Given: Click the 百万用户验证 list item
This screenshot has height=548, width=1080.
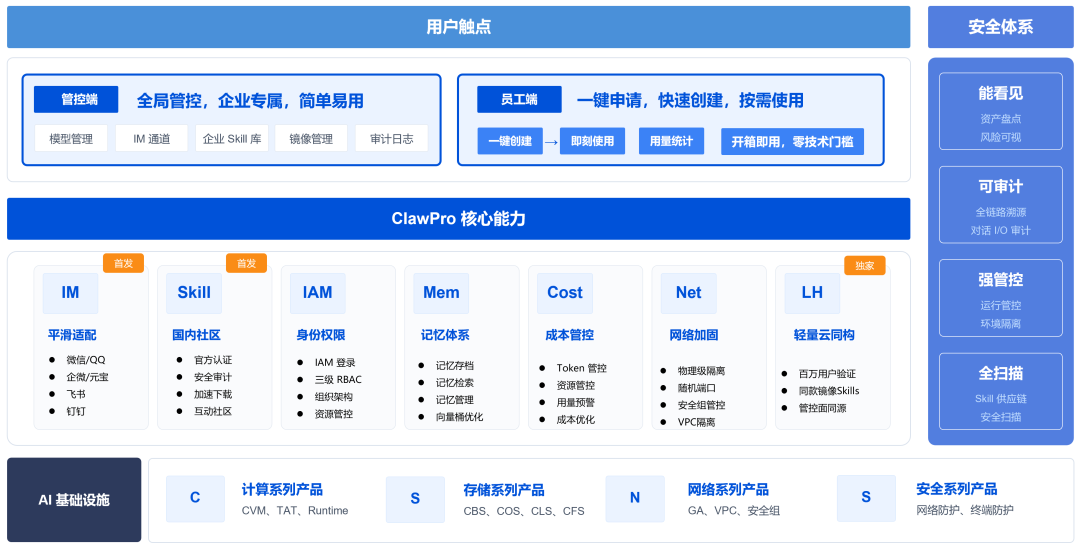Looking at the screenshot, I should point(827,374).
